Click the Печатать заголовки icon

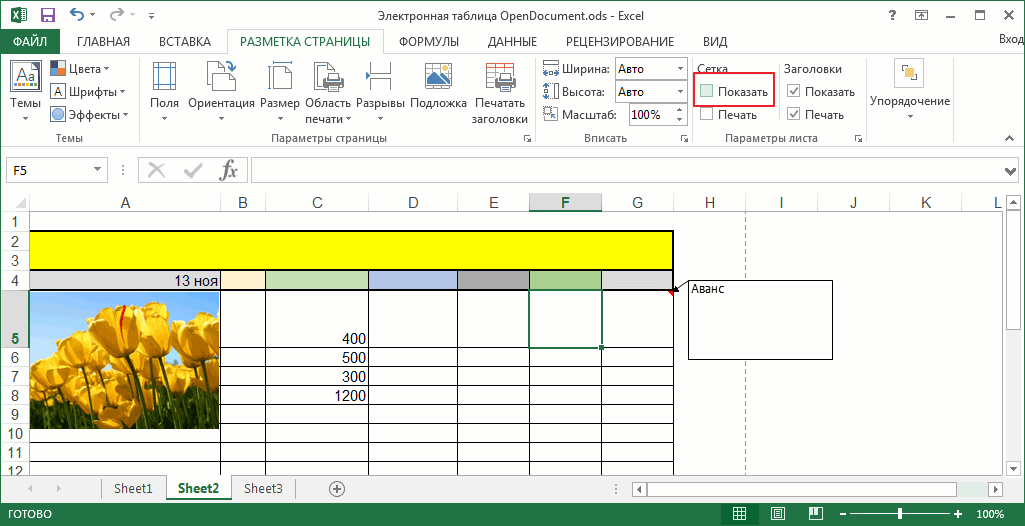point(499,77)
